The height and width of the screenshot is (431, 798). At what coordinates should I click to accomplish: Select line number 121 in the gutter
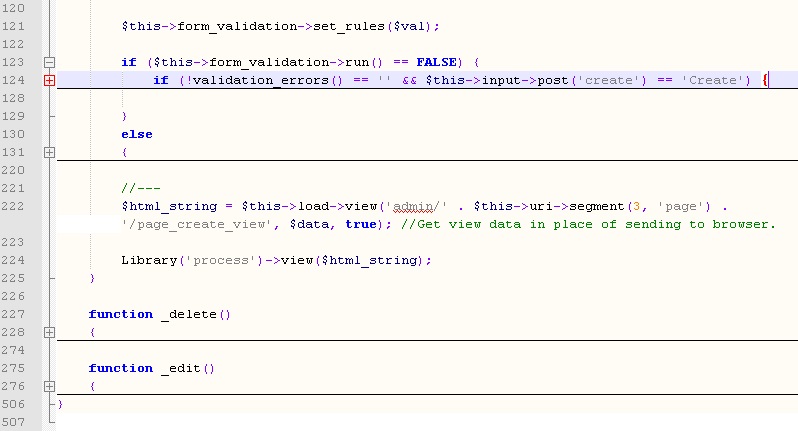point(13,26)
